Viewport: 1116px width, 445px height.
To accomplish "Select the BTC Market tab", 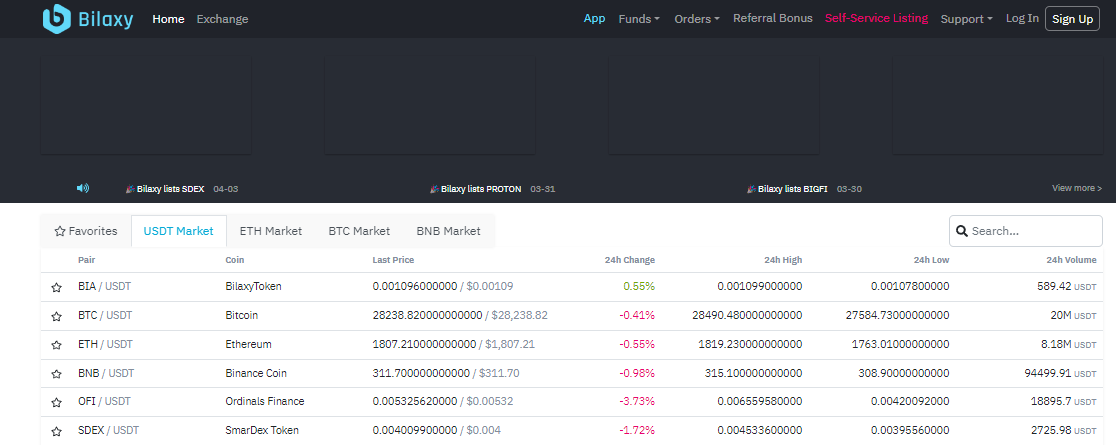I will [x=359, y=231].
